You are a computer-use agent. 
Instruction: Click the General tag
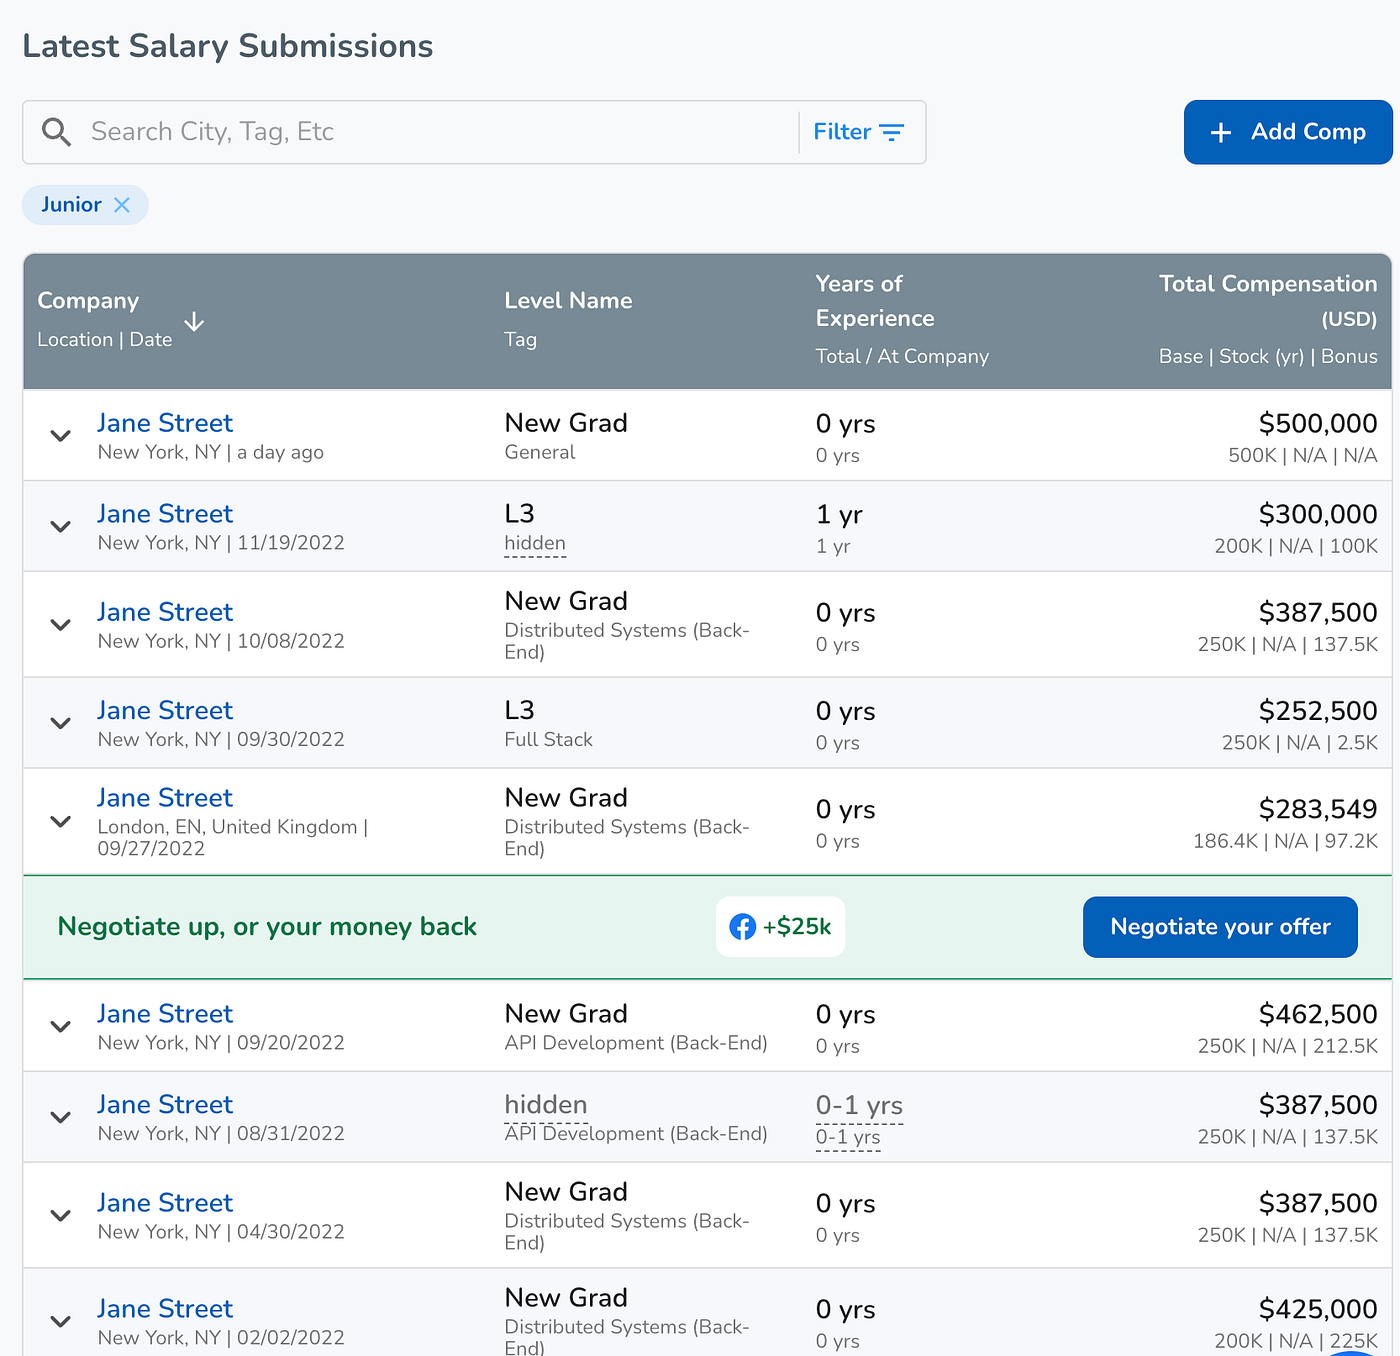(x=540, y=452)
